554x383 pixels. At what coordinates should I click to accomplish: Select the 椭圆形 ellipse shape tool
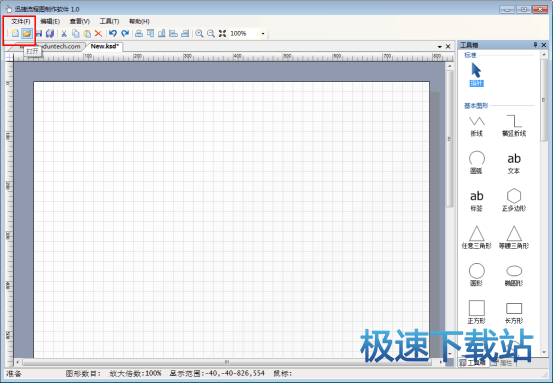[x=514, y=276]
